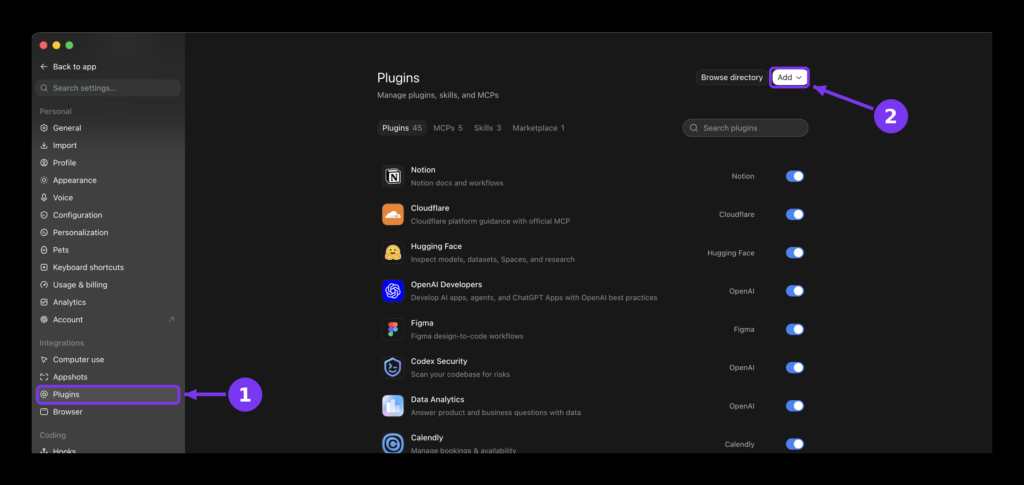Open the Add dropdown menu
The height and width of the screenshot is (485, 1024).
(x=790, y=77)
